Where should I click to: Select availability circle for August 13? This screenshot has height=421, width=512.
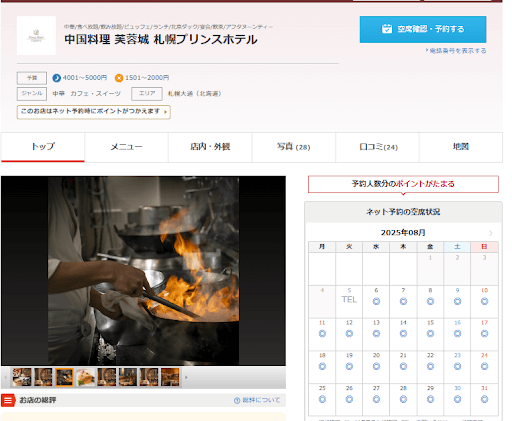point(376,333)
